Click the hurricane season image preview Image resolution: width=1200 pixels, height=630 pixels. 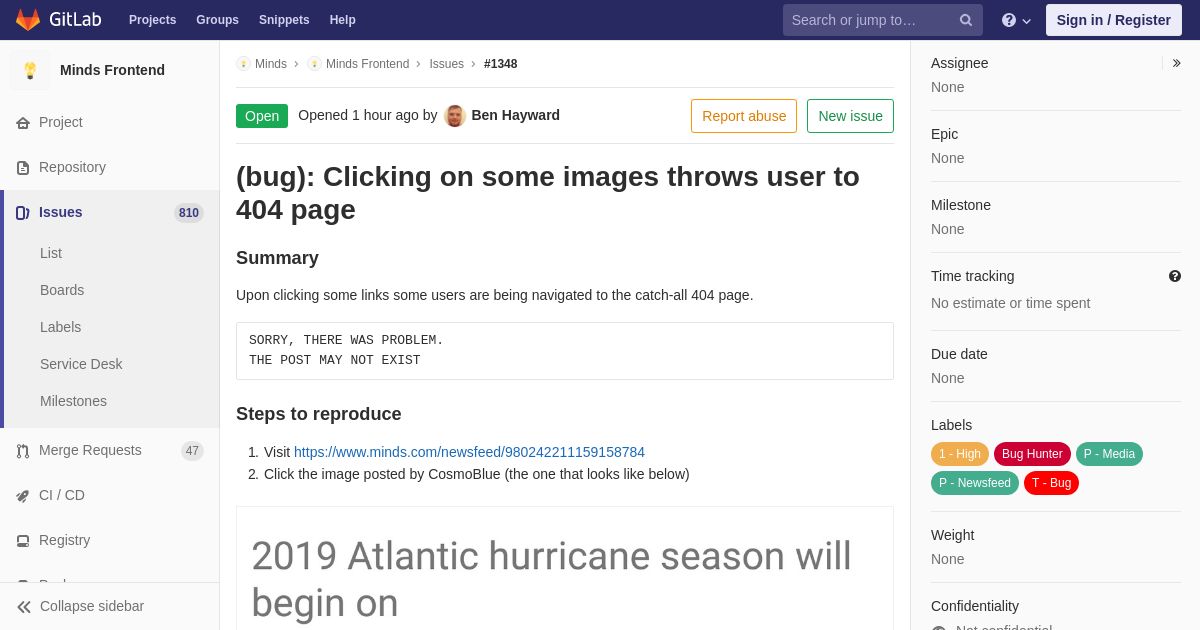coord(565,568)
